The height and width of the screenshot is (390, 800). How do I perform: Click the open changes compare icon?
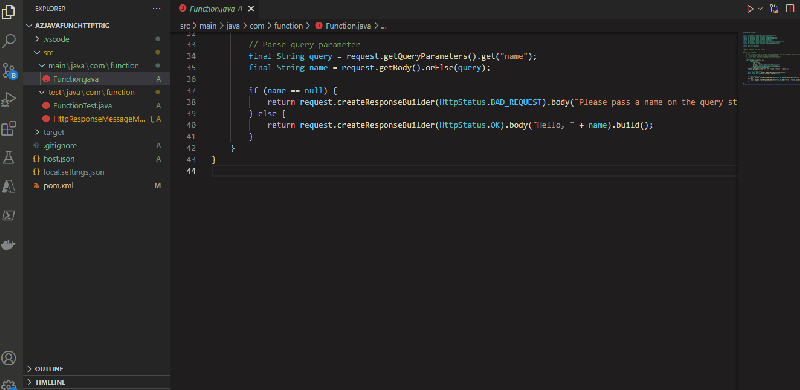point(774,9)
